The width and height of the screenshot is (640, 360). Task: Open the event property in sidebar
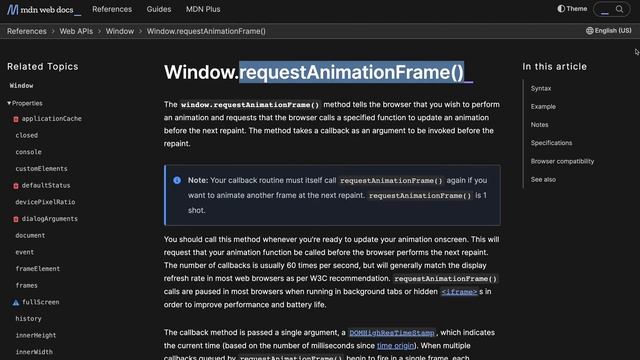[24, 252]
